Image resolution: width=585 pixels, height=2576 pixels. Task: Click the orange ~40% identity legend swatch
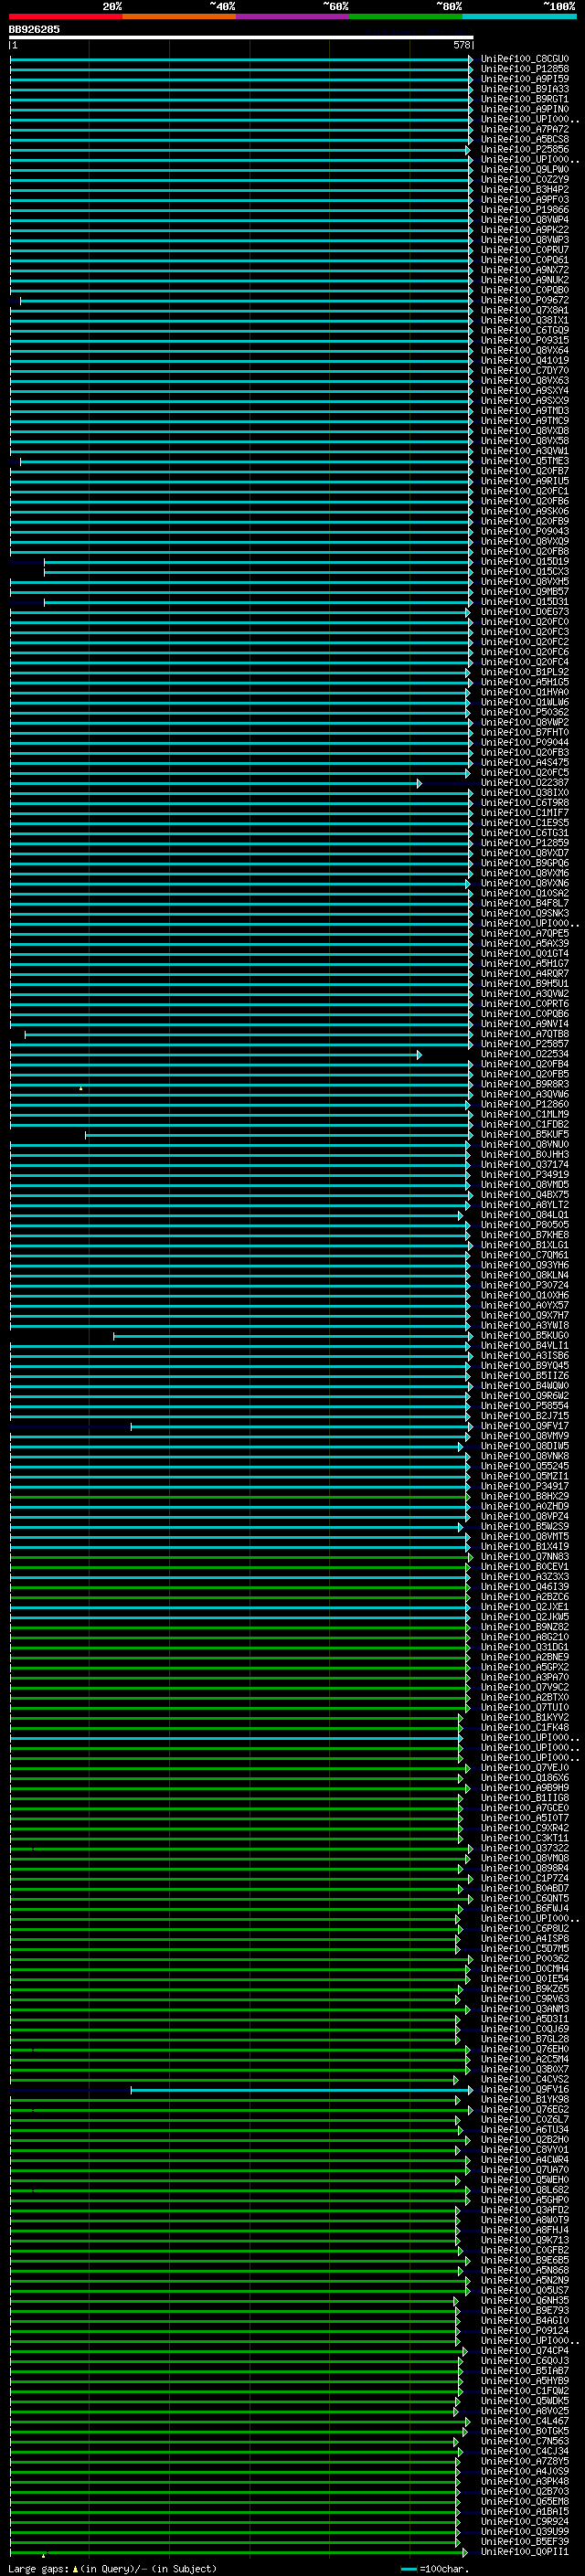click(x=179, y=16)
